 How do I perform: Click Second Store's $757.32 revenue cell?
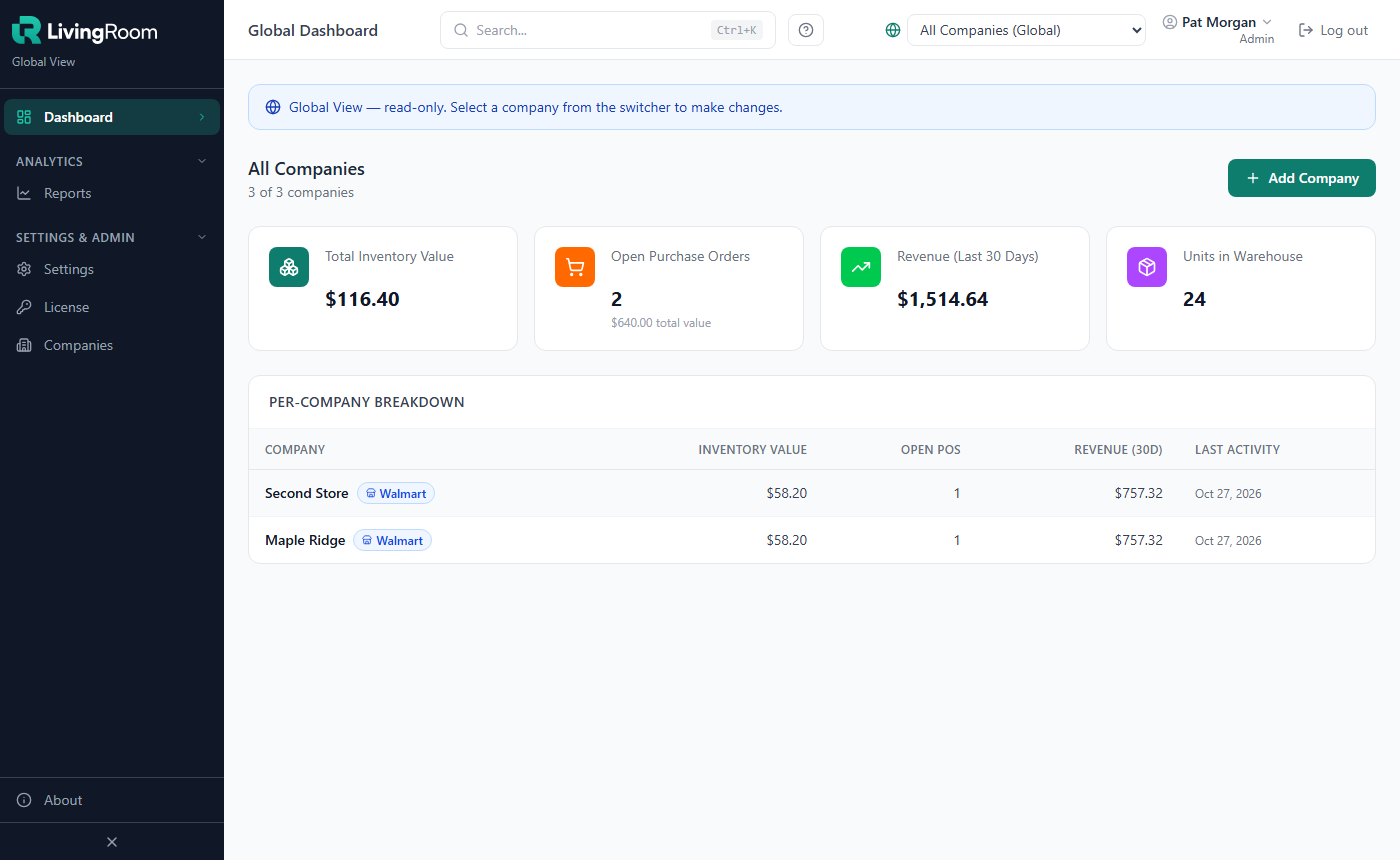click(1139, 493)
